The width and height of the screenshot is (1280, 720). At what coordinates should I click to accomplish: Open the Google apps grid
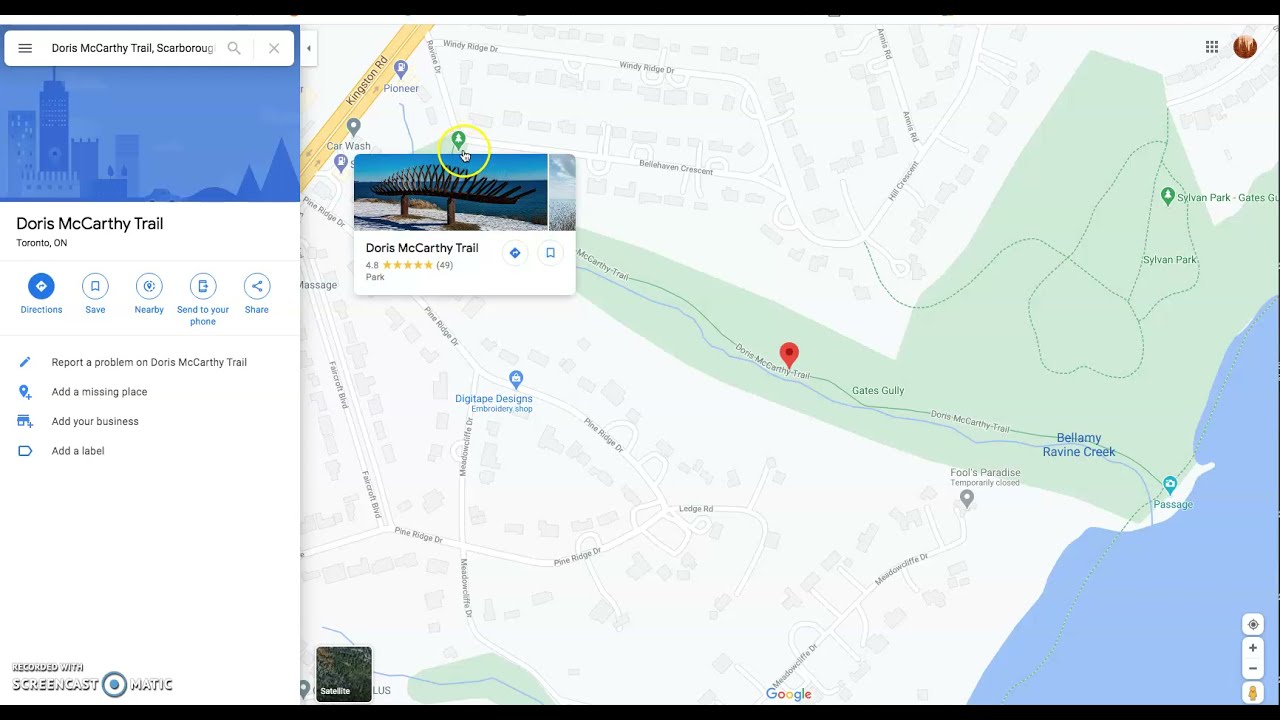[x=1212, y=47]
